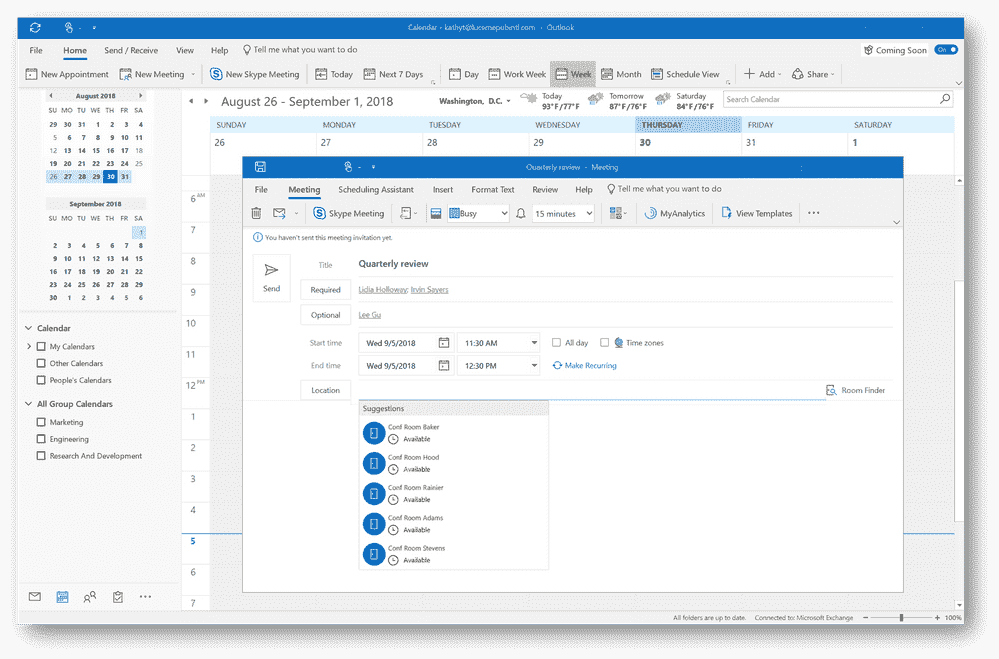This screenshot has height=659, width=999.
Task: Switch calendar to Work Week view
Action: click(517, 75)
